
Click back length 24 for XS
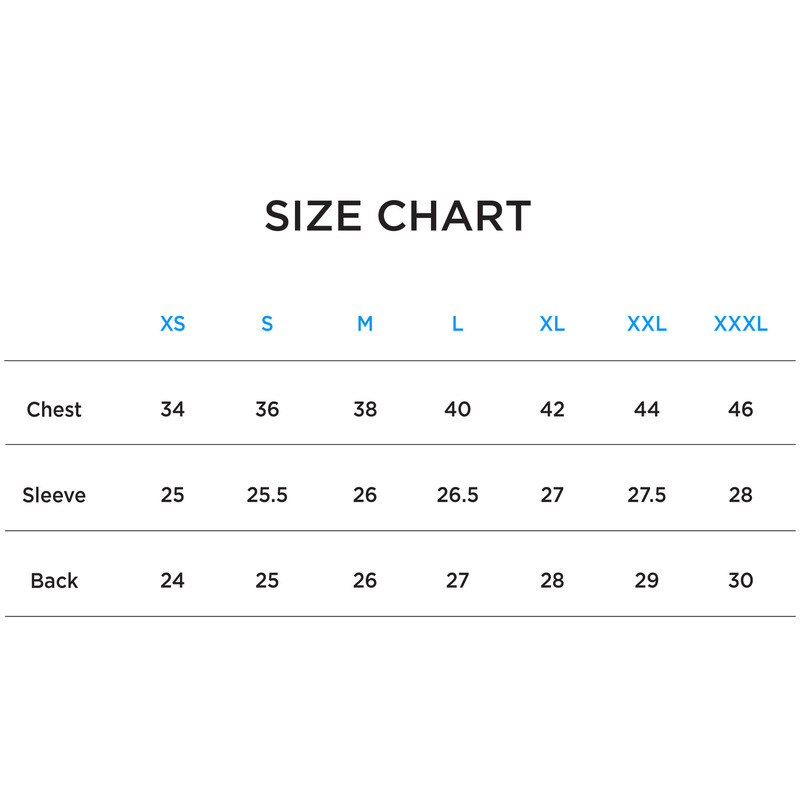[x=173, y=580]
